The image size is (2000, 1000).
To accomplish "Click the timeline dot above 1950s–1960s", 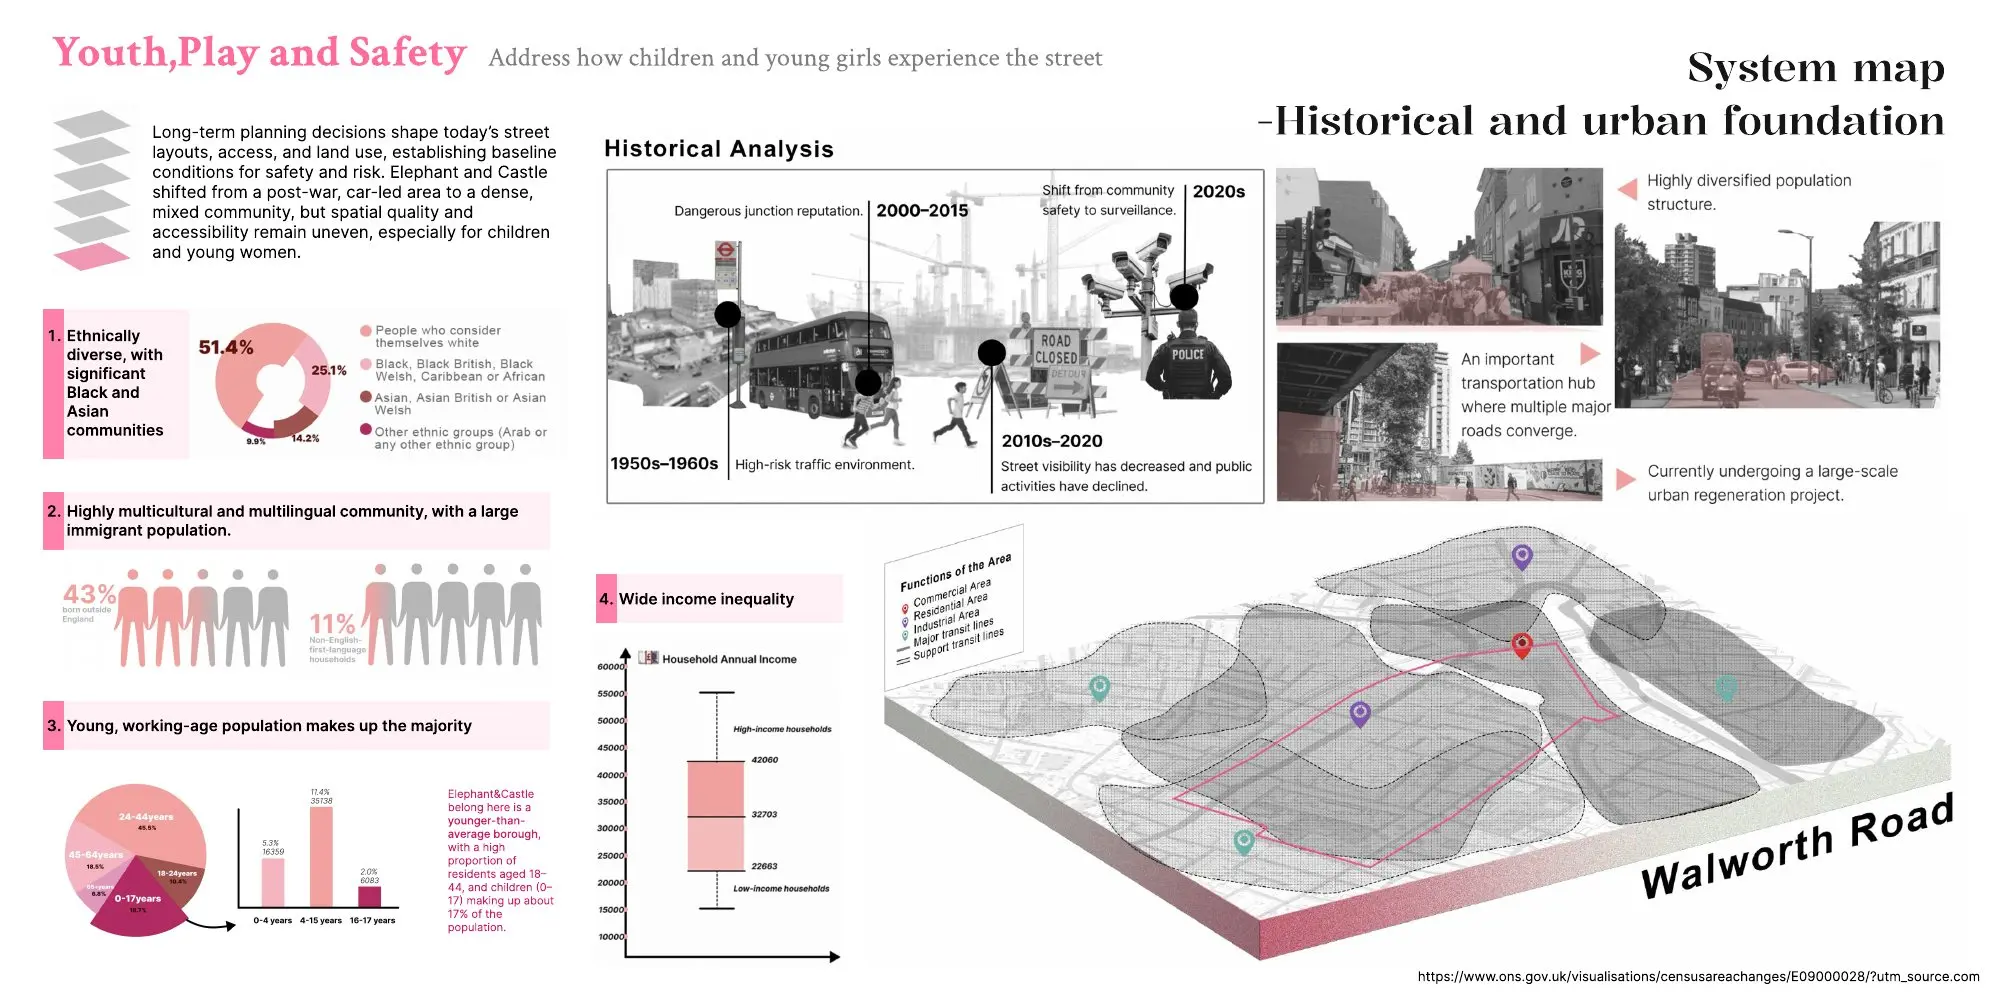I will click(x=728, y=314).
